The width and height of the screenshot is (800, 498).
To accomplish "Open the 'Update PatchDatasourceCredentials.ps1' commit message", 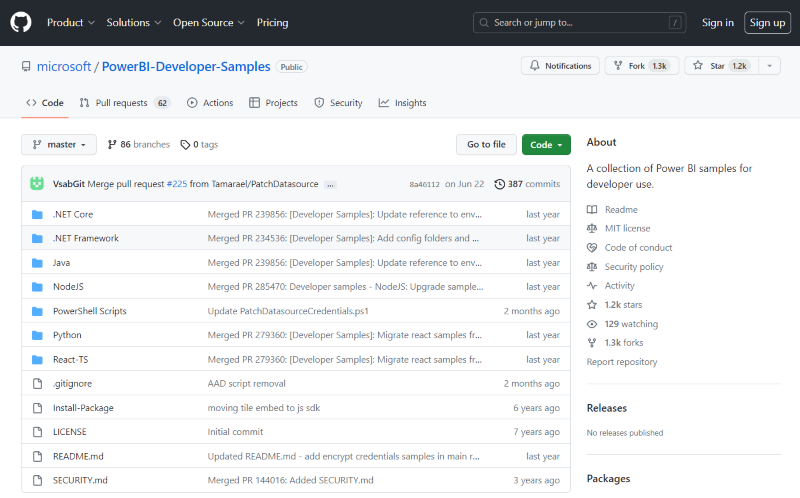I will click(x=288, y=311).
